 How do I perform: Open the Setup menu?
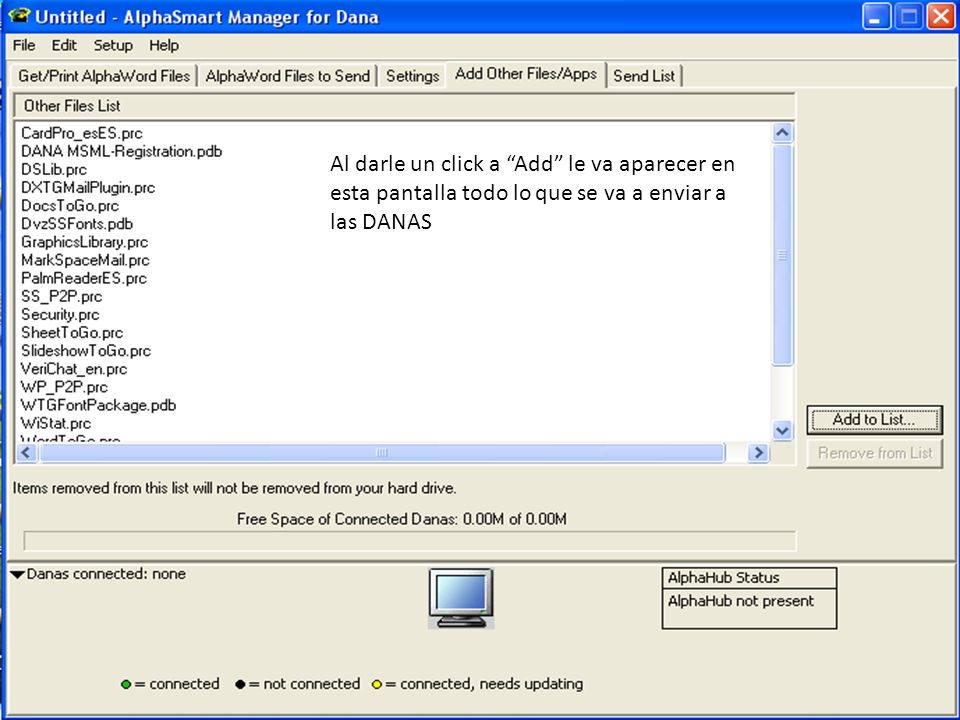113,45
